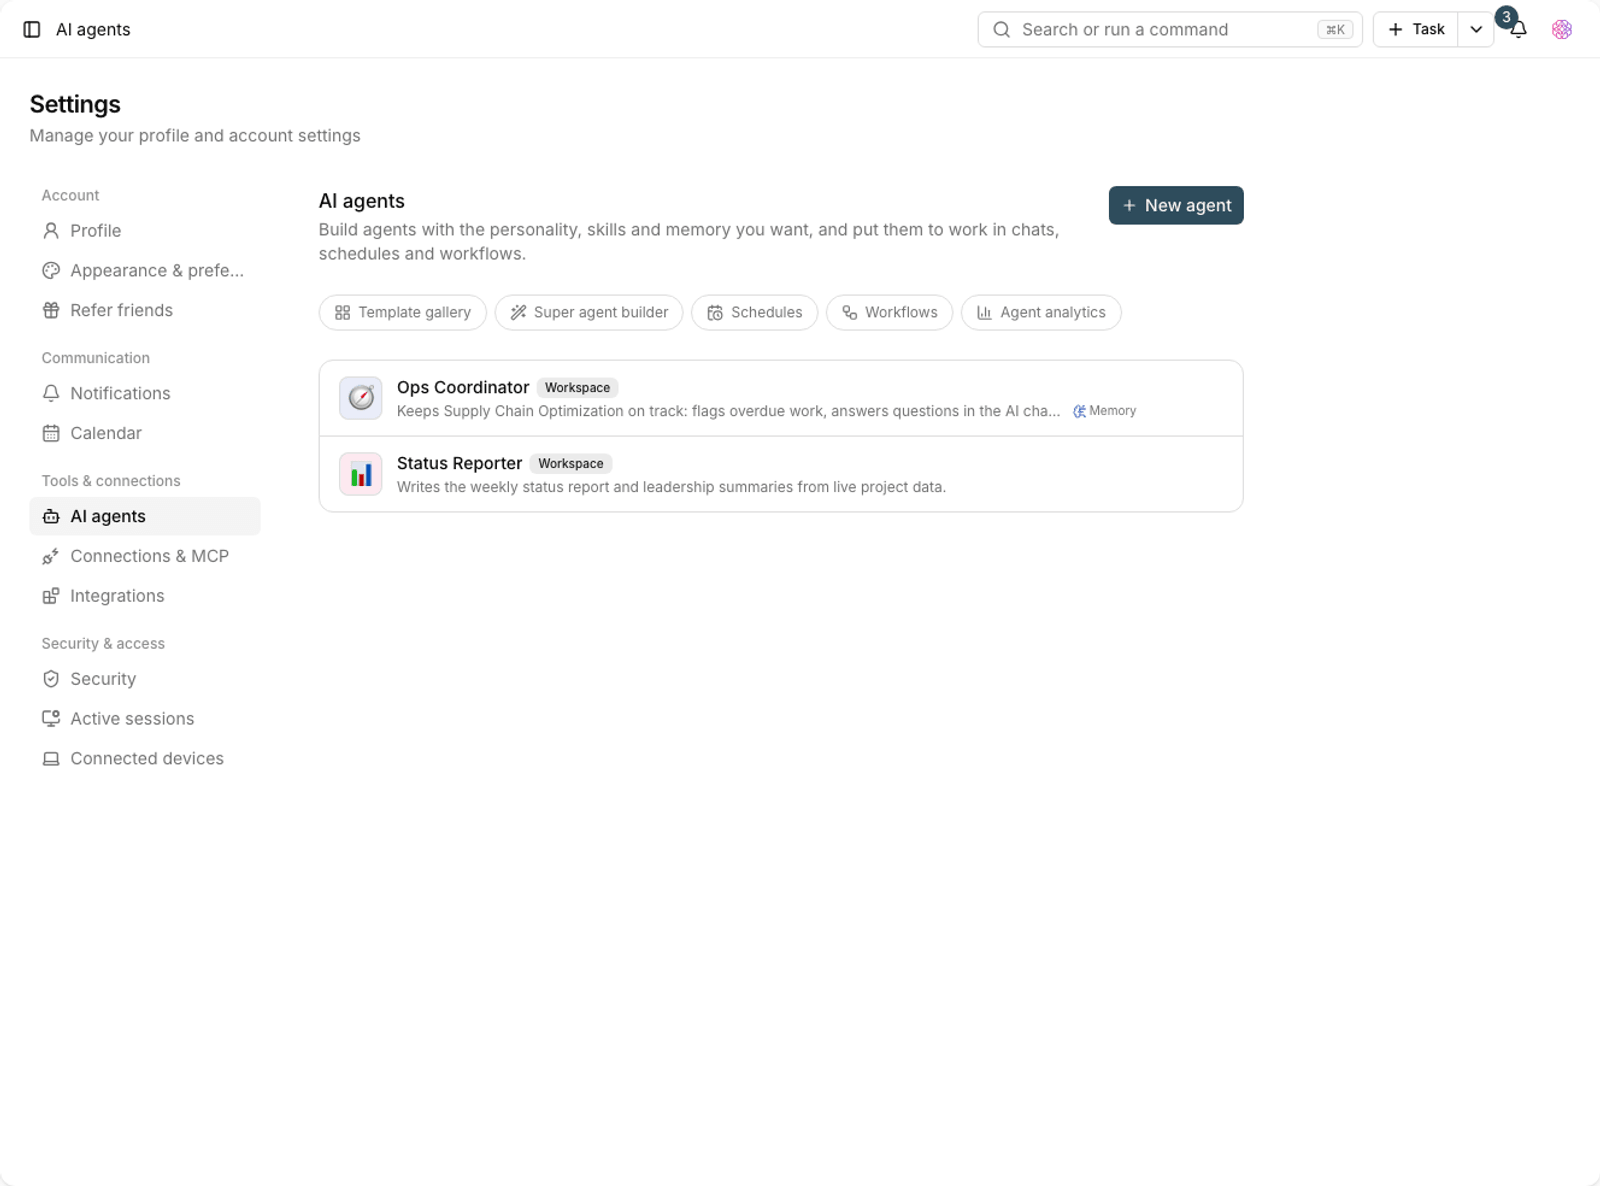Click the Ops Coordinator compass avatar

point(361,398)
